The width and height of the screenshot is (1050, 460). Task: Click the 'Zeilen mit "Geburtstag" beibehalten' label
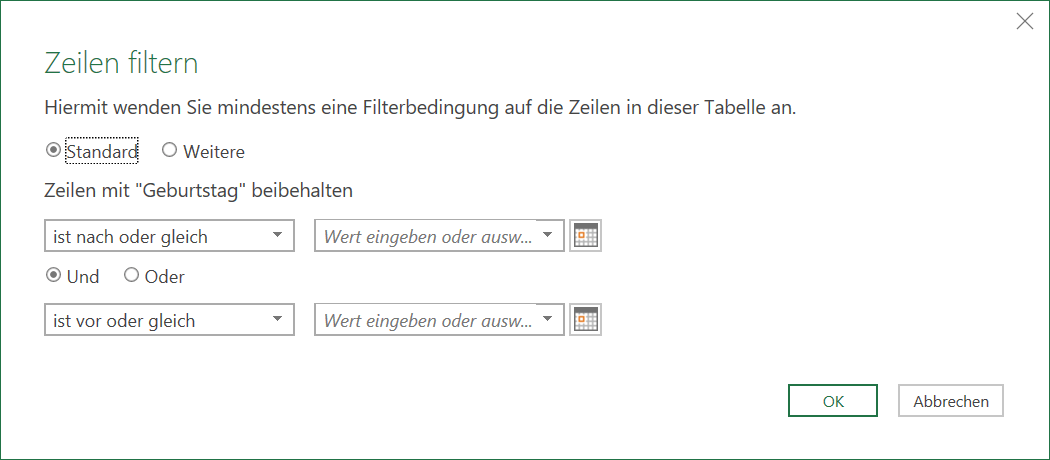pos(198,191)
